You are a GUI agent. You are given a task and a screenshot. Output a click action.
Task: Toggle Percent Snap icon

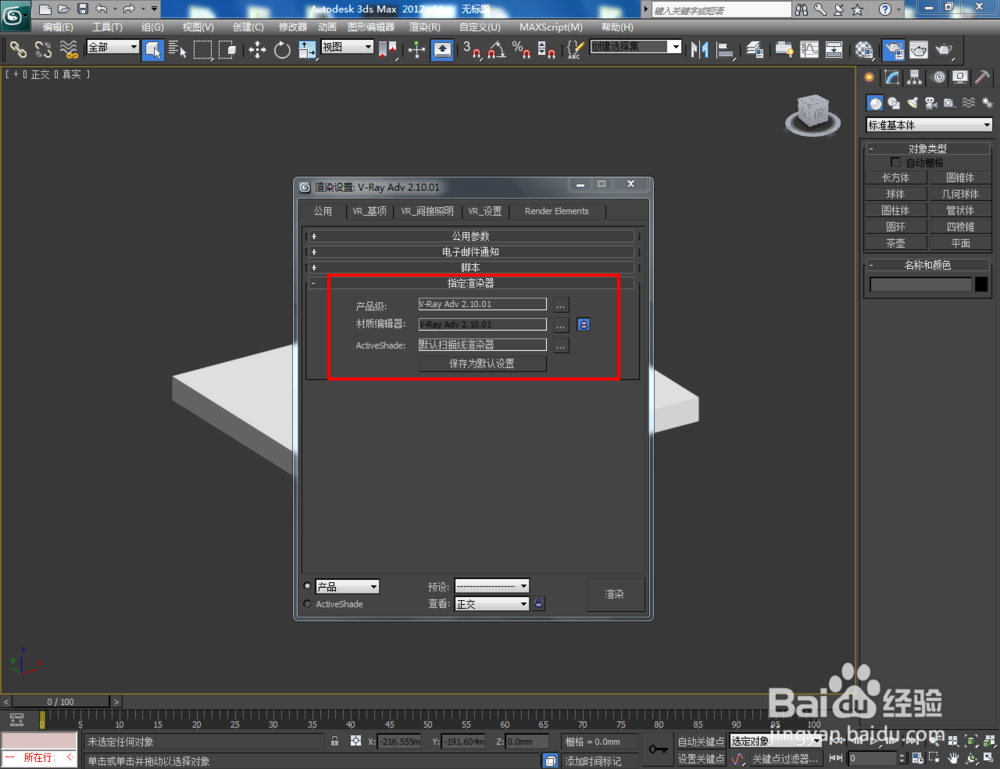coord(521,49)
